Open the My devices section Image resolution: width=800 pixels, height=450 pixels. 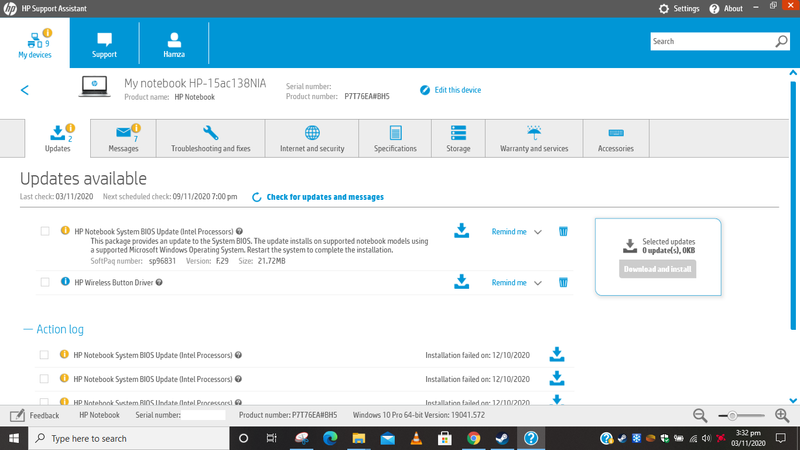[x=35, y=43]
